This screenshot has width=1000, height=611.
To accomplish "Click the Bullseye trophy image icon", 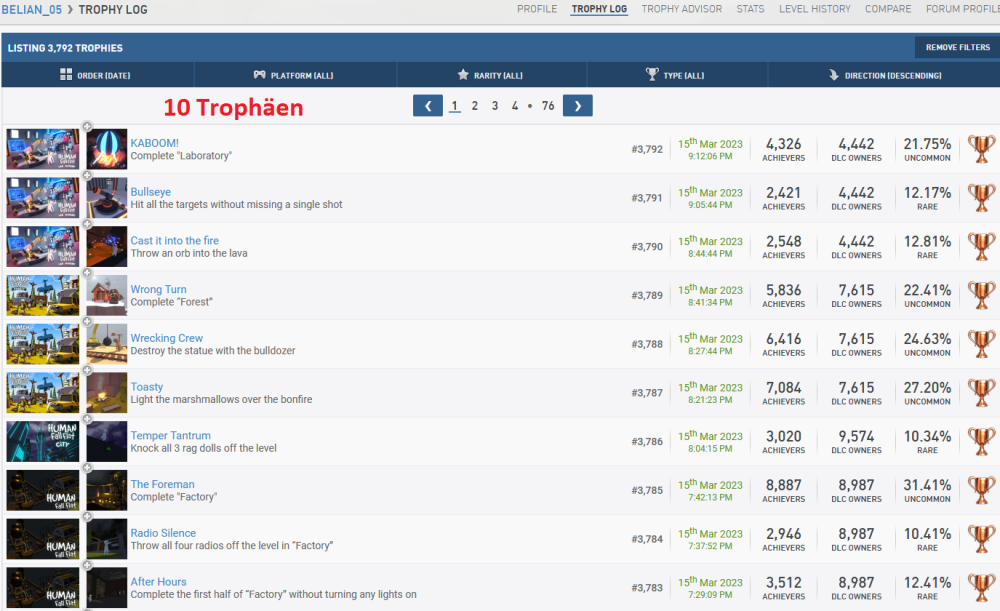I will 106,198.
